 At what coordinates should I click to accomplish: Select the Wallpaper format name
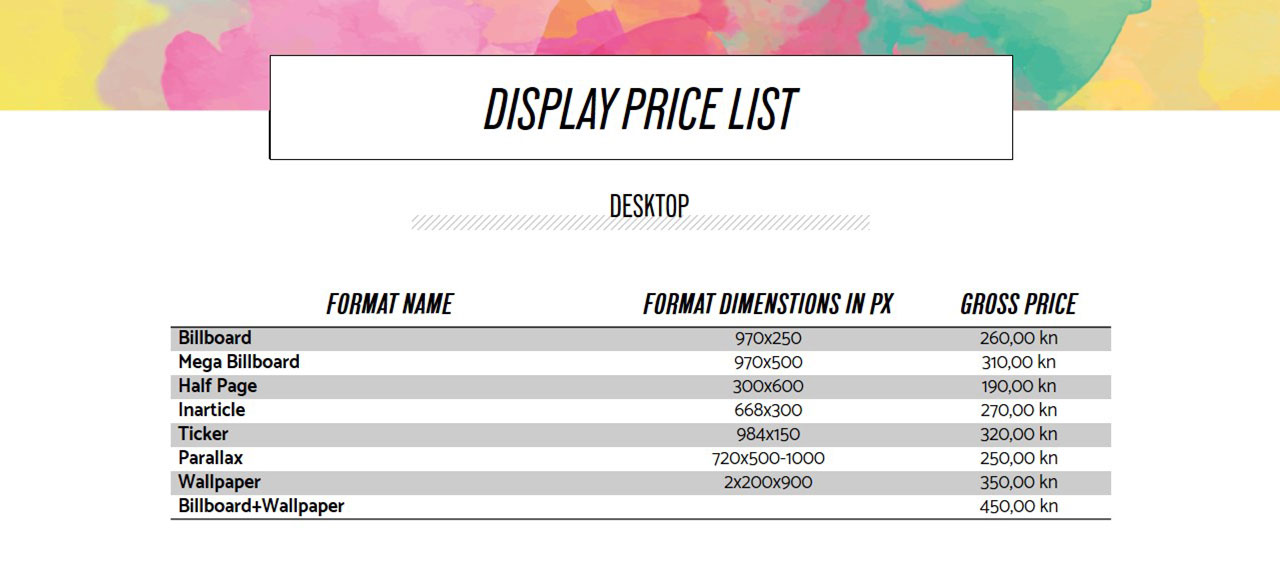220,482
